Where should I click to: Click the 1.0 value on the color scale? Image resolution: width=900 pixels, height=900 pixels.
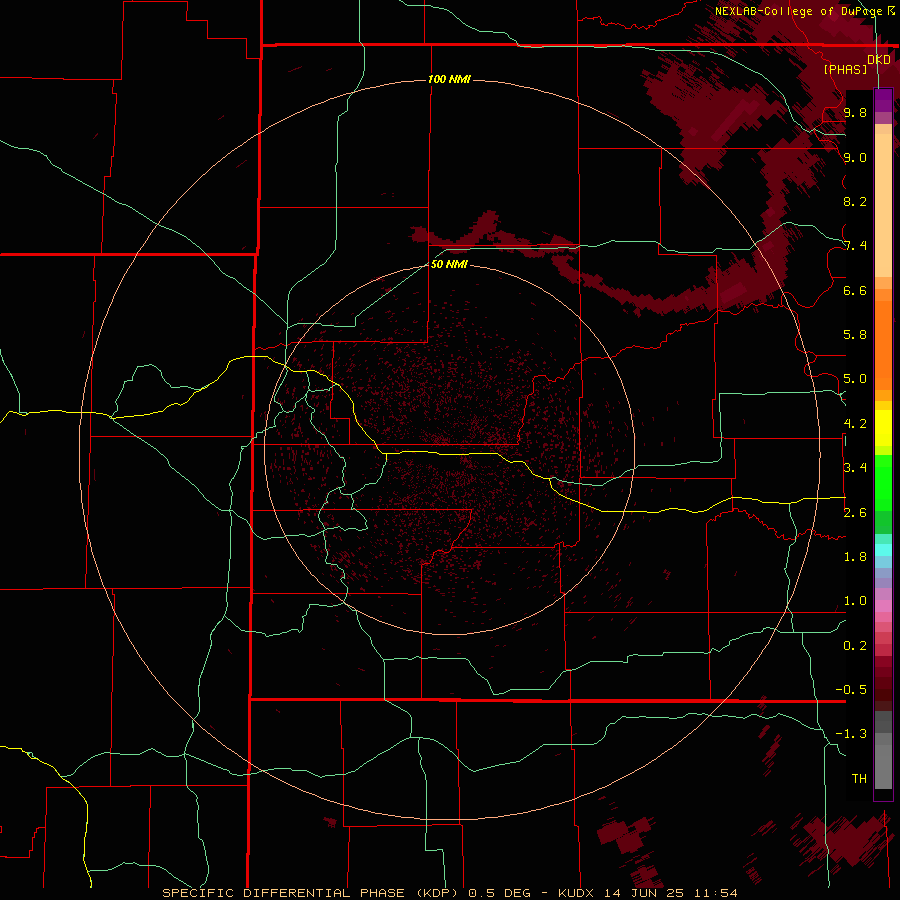tap(855, 601)
